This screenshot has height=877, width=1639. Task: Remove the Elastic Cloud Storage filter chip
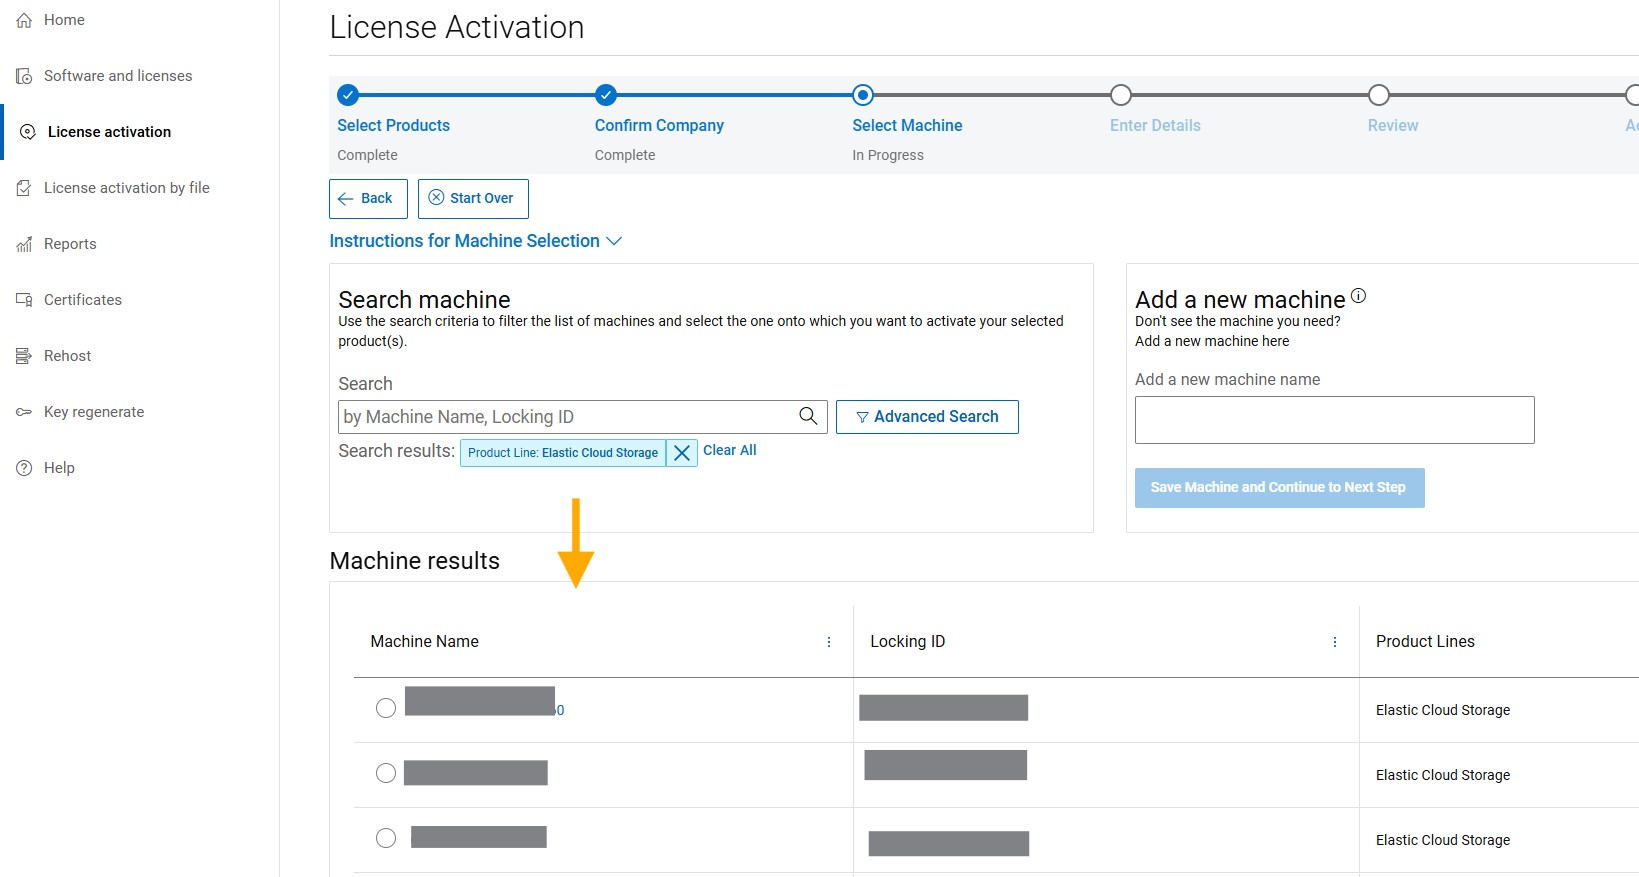(682, 453)
